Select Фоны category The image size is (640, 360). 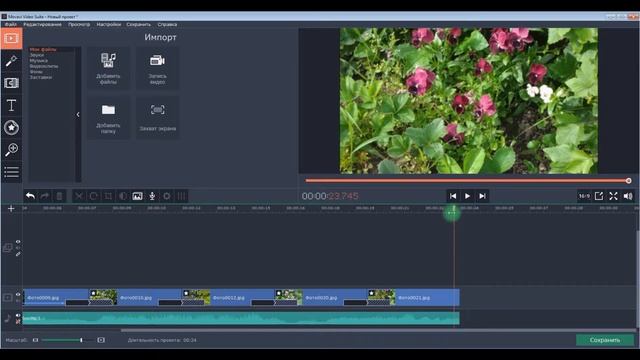tap(36, 71)
